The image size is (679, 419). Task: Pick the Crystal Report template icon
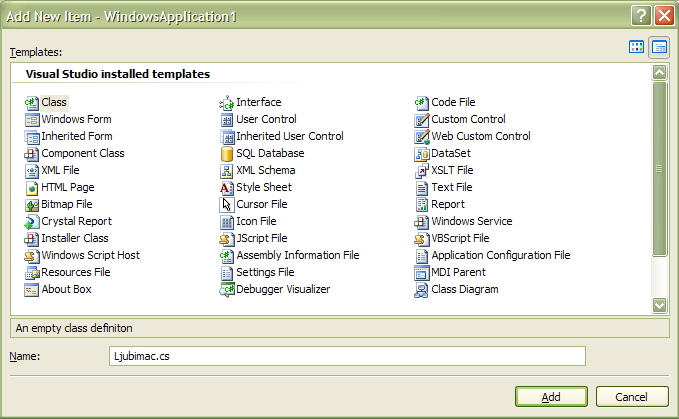point(31,222)
